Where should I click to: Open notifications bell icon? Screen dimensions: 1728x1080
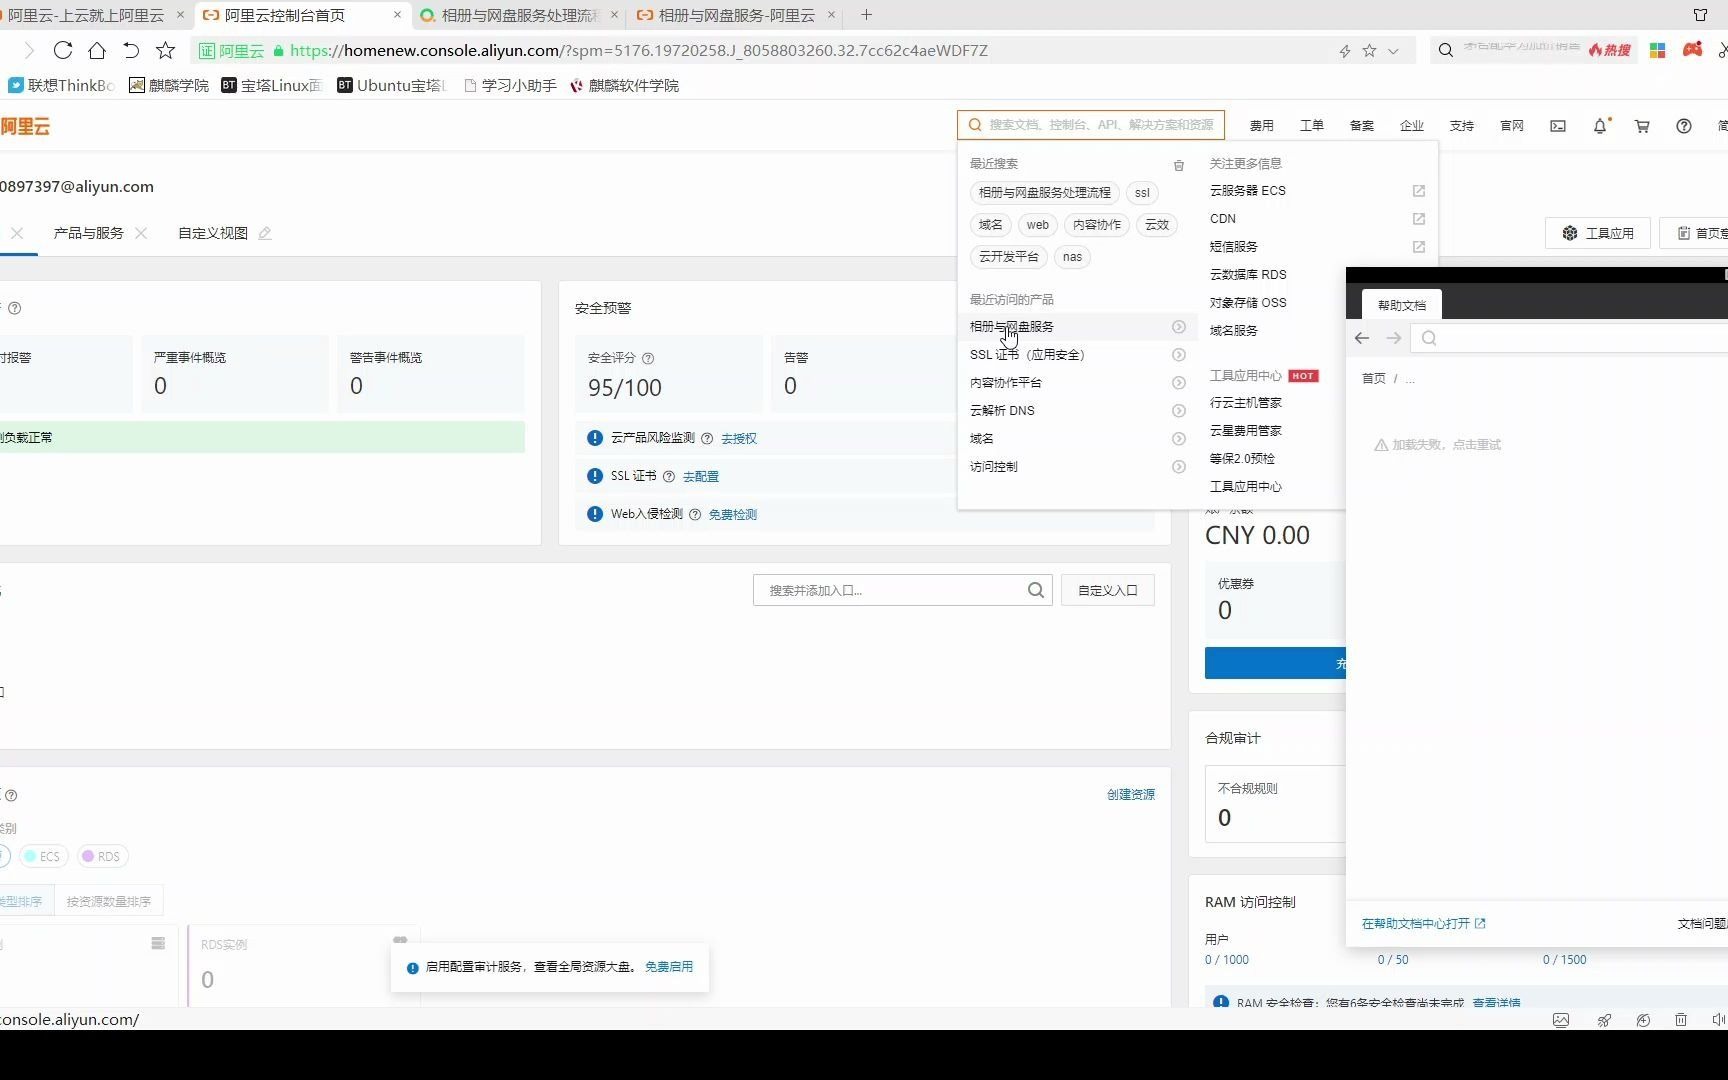coord(1600,126)
